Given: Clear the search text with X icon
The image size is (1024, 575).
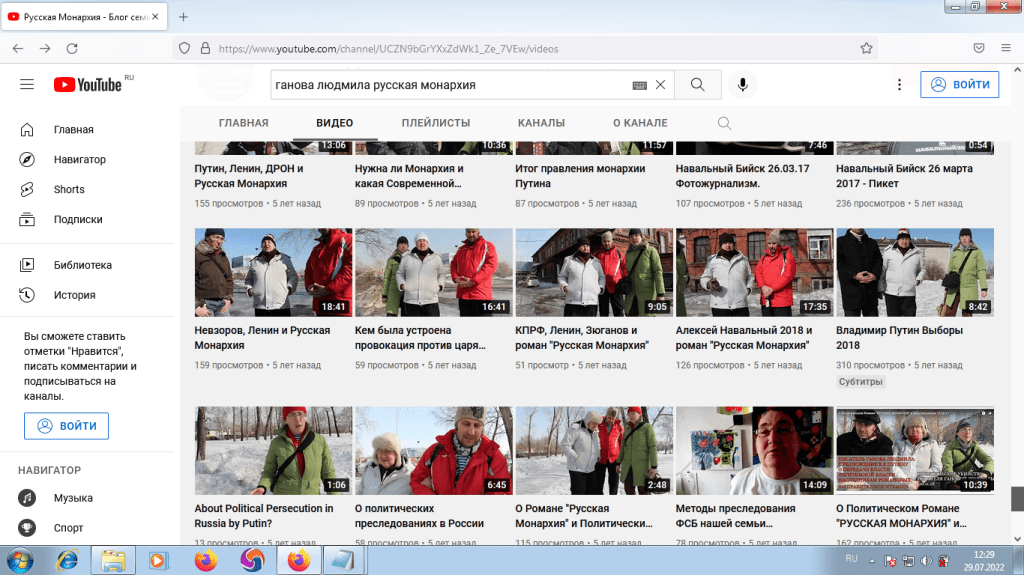Looking at the screenshot, I should (660, 85).
